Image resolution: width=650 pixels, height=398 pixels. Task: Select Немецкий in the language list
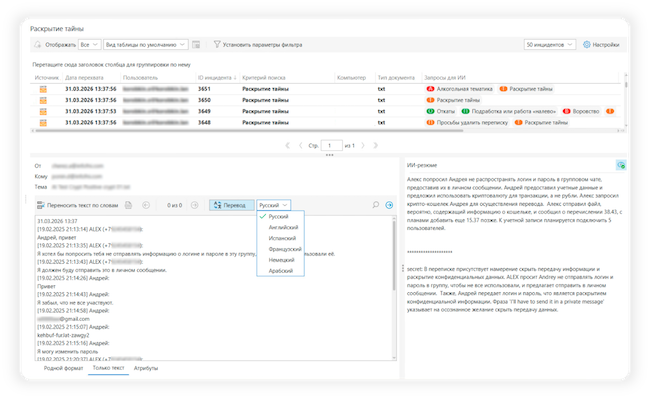pyautogui.click(x=281, y=260)
